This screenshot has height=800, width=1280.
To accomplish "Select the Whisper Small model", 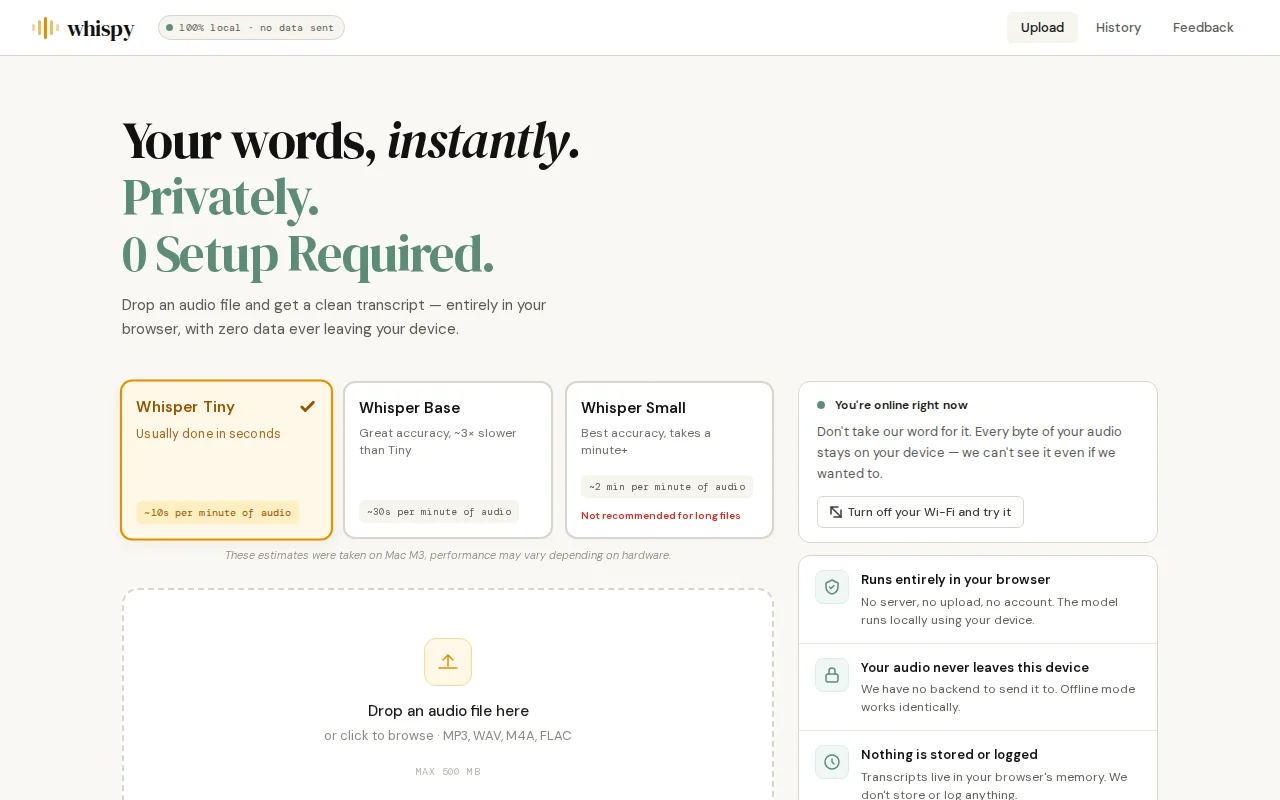I will (669, 460).
